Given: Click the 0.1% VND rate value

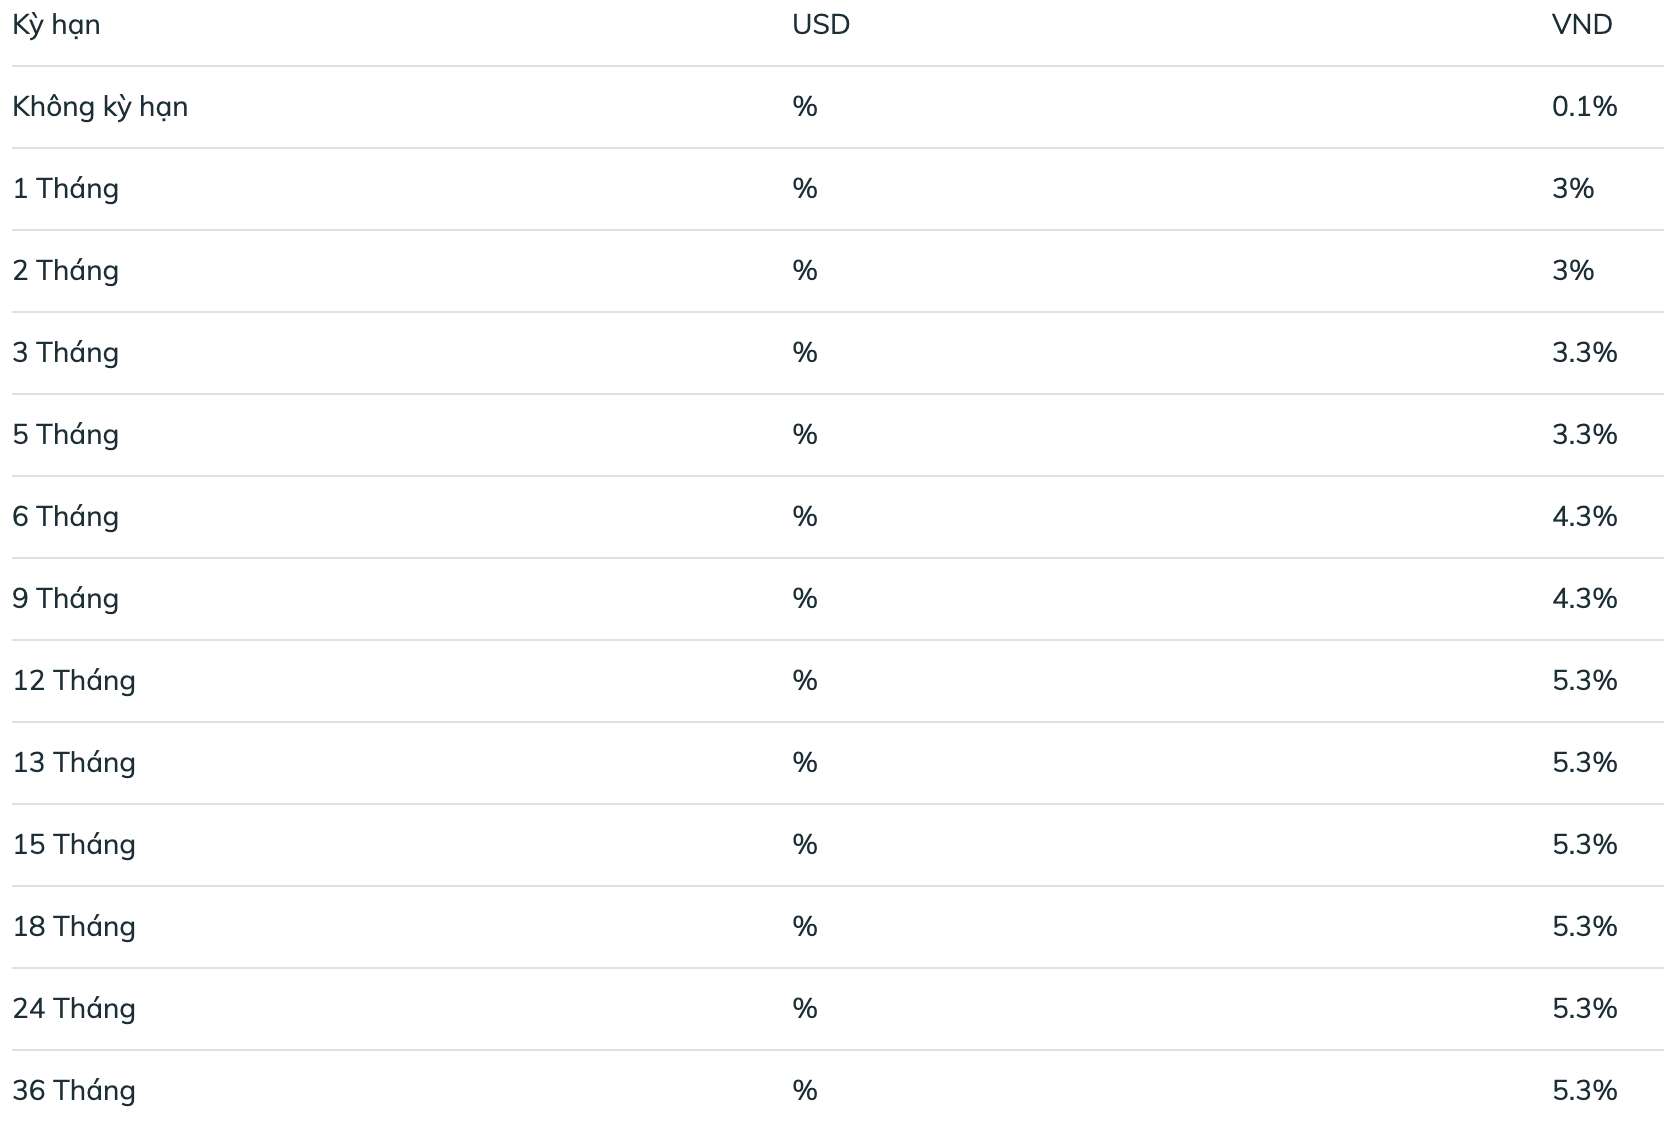Looking at the screenshot, I should click(x=1584, y=107).
